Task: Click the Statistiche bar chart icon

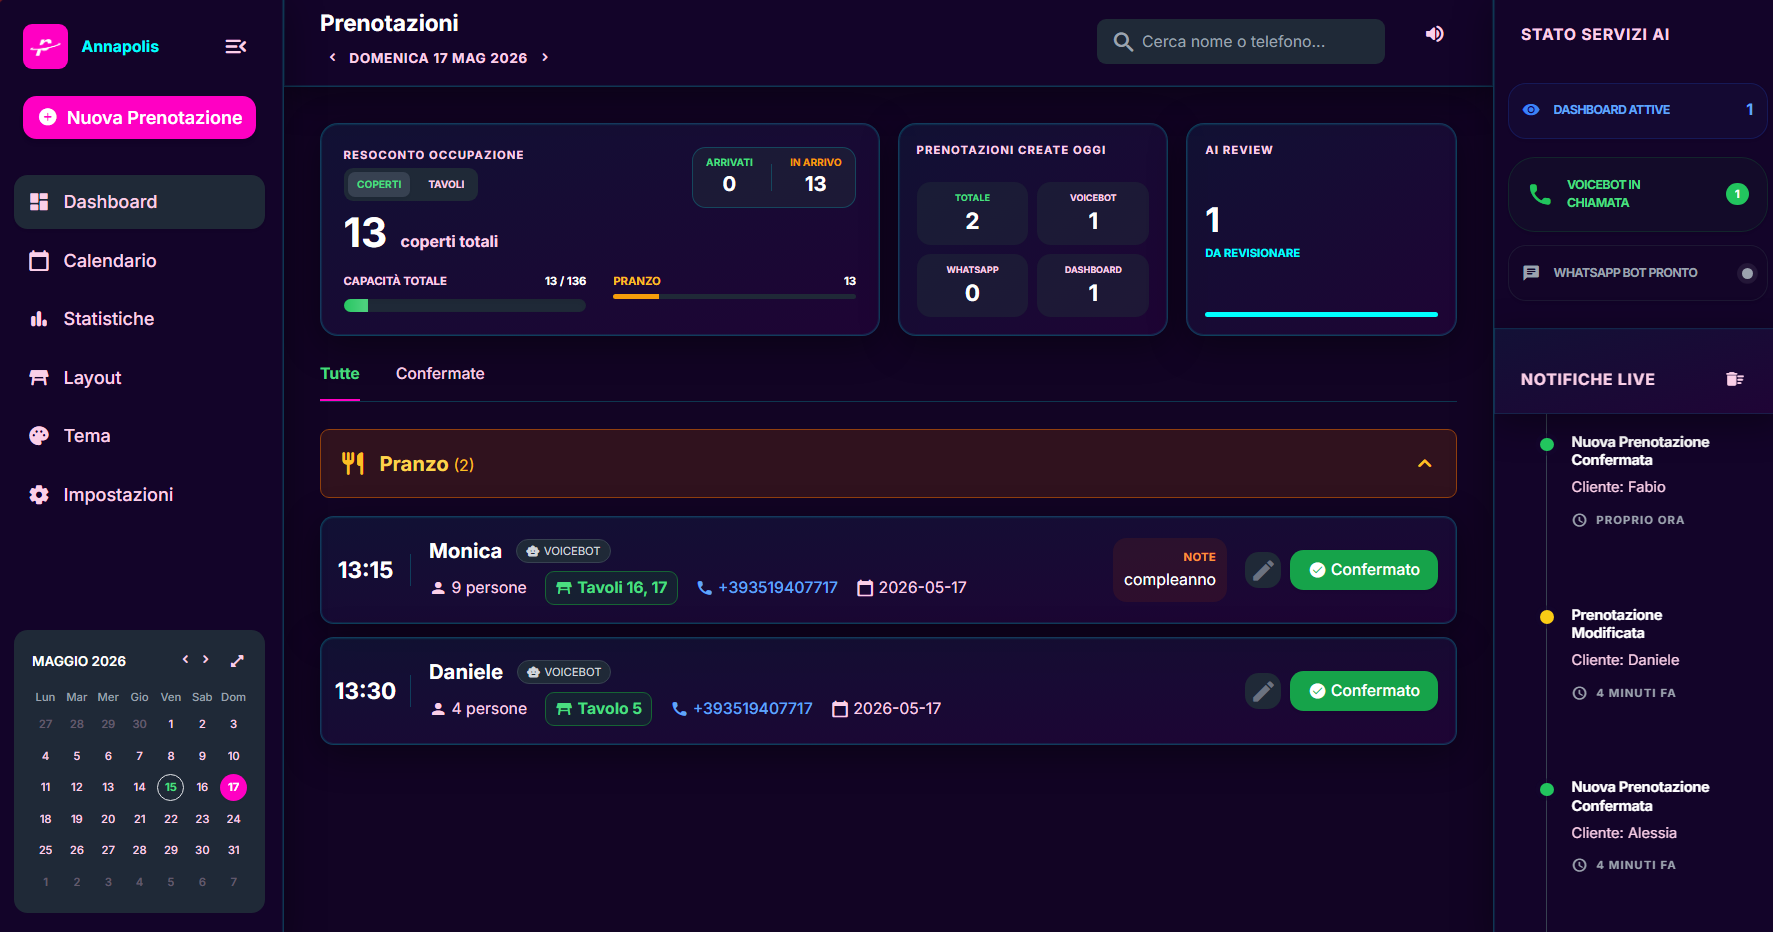Action: tap(39, 319)
